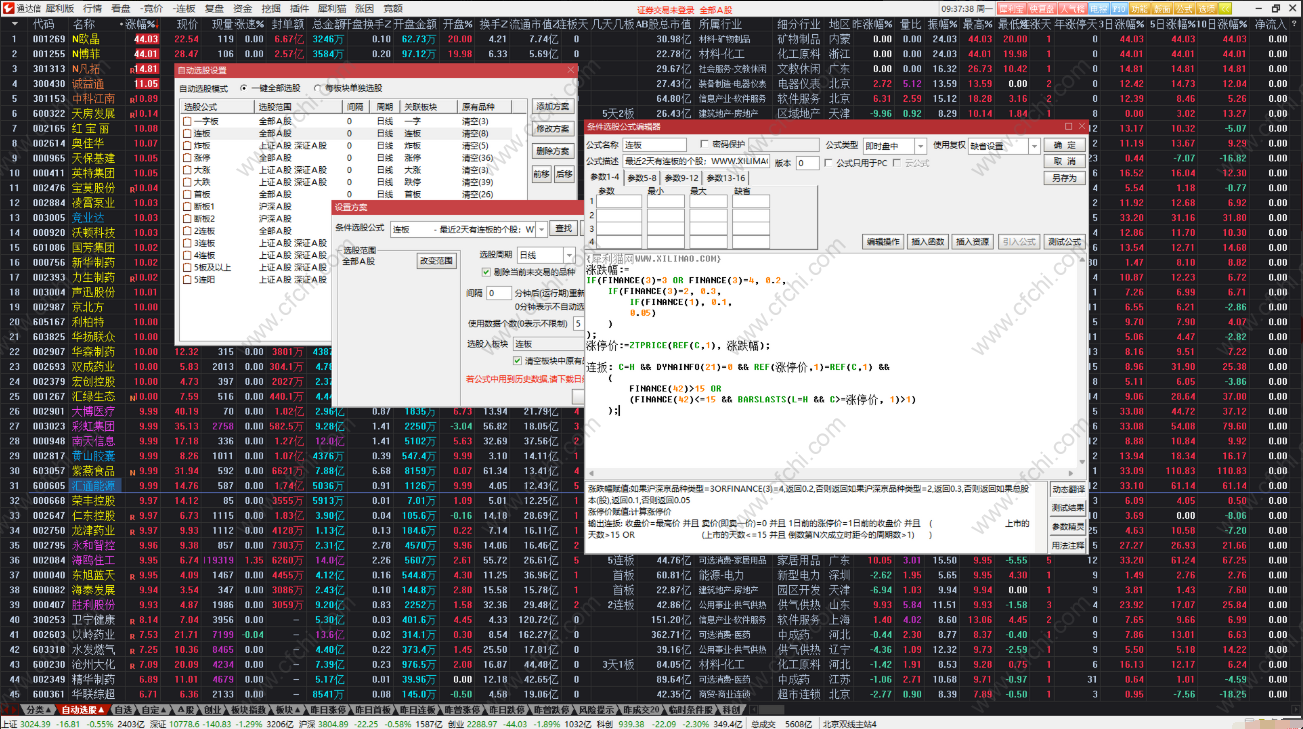Open the 插件 menu
Image resolution: width=1303 pixels, height=729 pixels.
coord(299,7)
